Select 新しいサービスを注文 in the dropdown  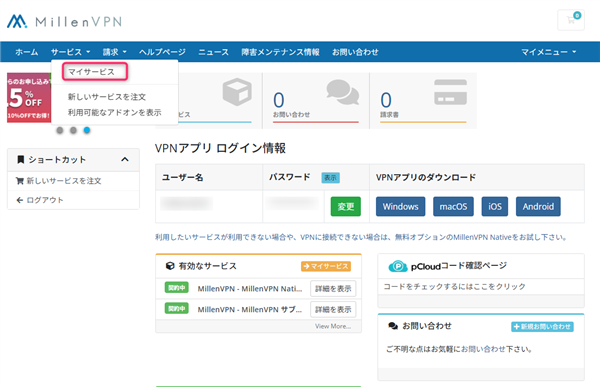coord(107,97)
